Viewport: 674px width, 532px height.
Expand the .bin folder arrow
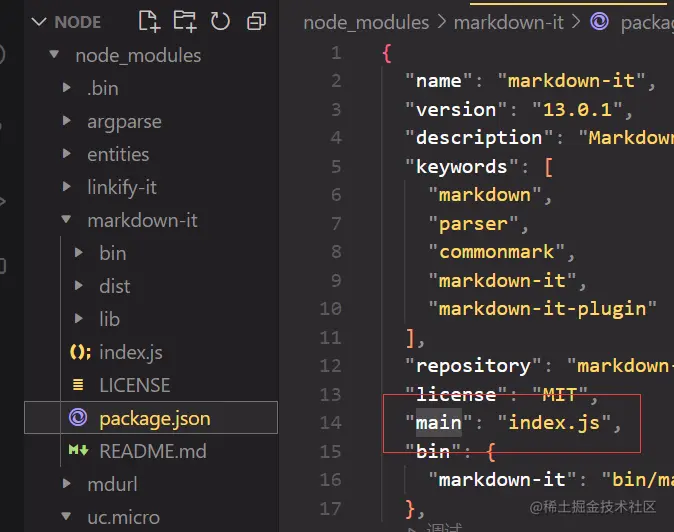(x=67, y=88)
